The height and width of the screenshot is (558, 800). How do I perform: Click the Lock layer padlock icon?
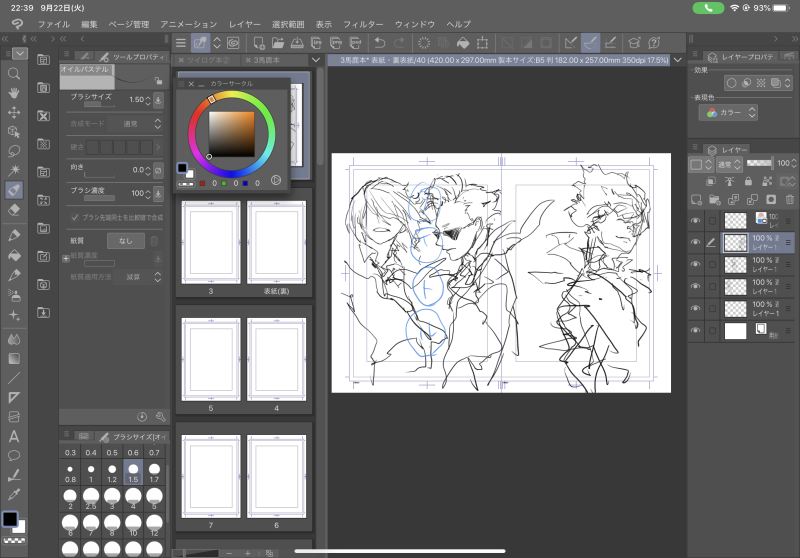(748, 181)
